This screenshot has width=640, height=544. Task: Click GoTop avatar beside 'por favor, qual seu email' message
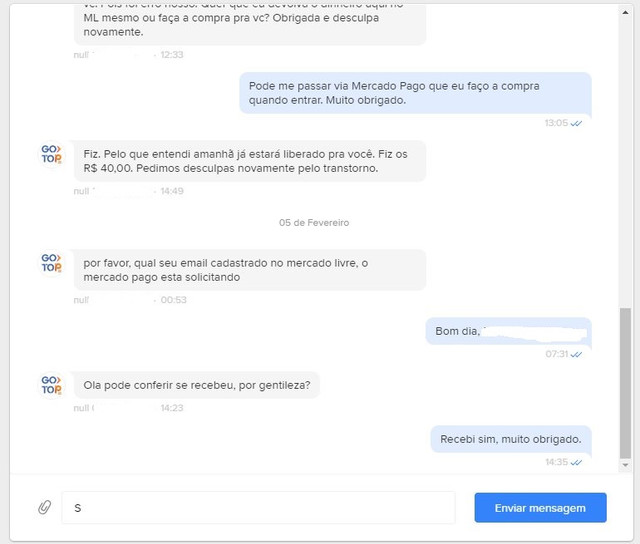[x=51, y=263]
